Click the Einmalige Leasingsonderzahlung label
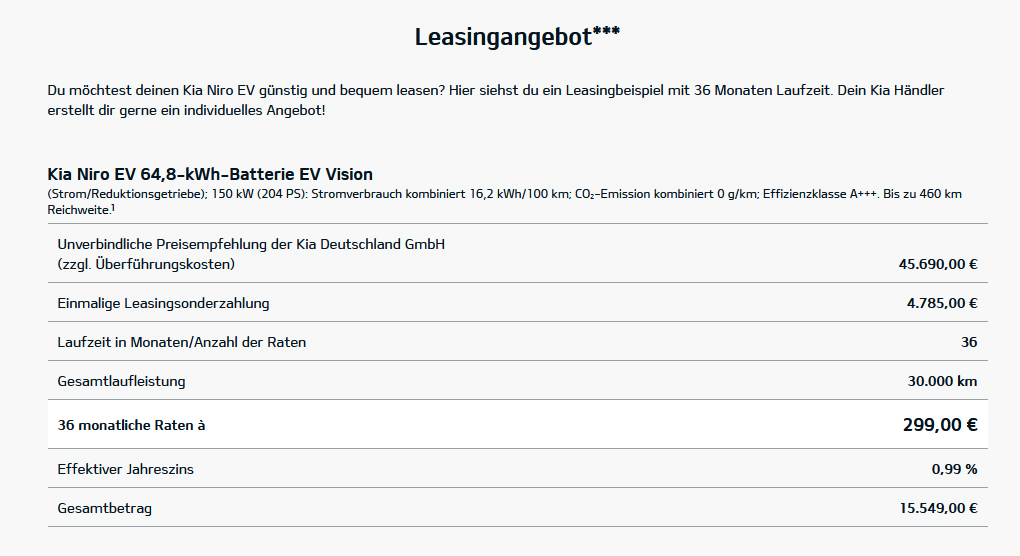Viewport: 1020px width, 556px height. [163, 303]
